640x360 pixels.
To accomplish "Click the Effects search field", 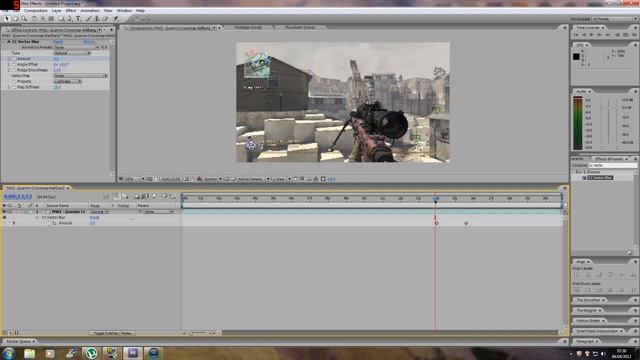I will point(613,165).
